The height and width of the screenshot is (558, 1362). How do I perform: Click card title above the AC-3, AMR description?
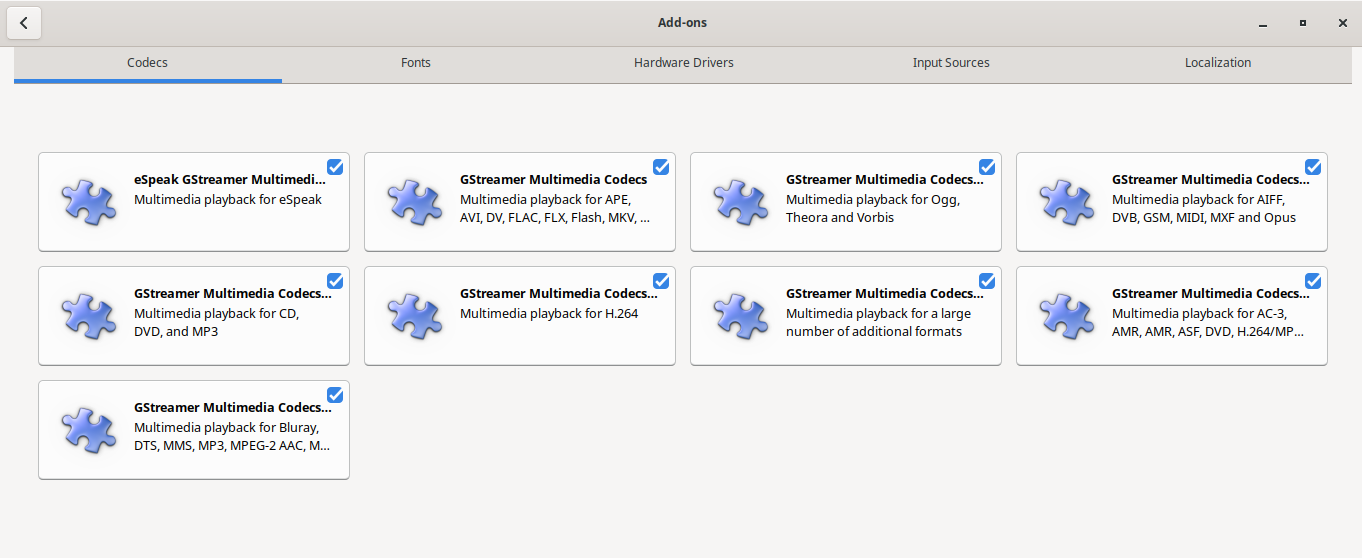tap(1210, 294)
